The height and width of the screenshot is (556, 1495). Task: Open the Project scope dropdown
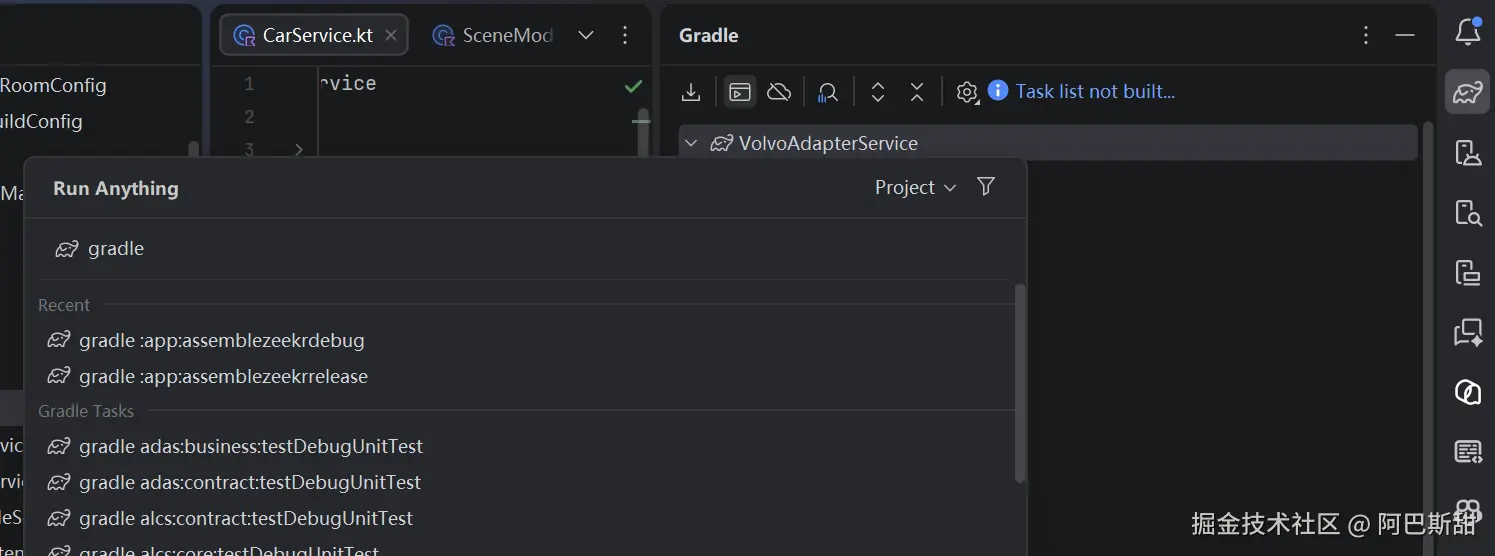click(x=915, y=187)
